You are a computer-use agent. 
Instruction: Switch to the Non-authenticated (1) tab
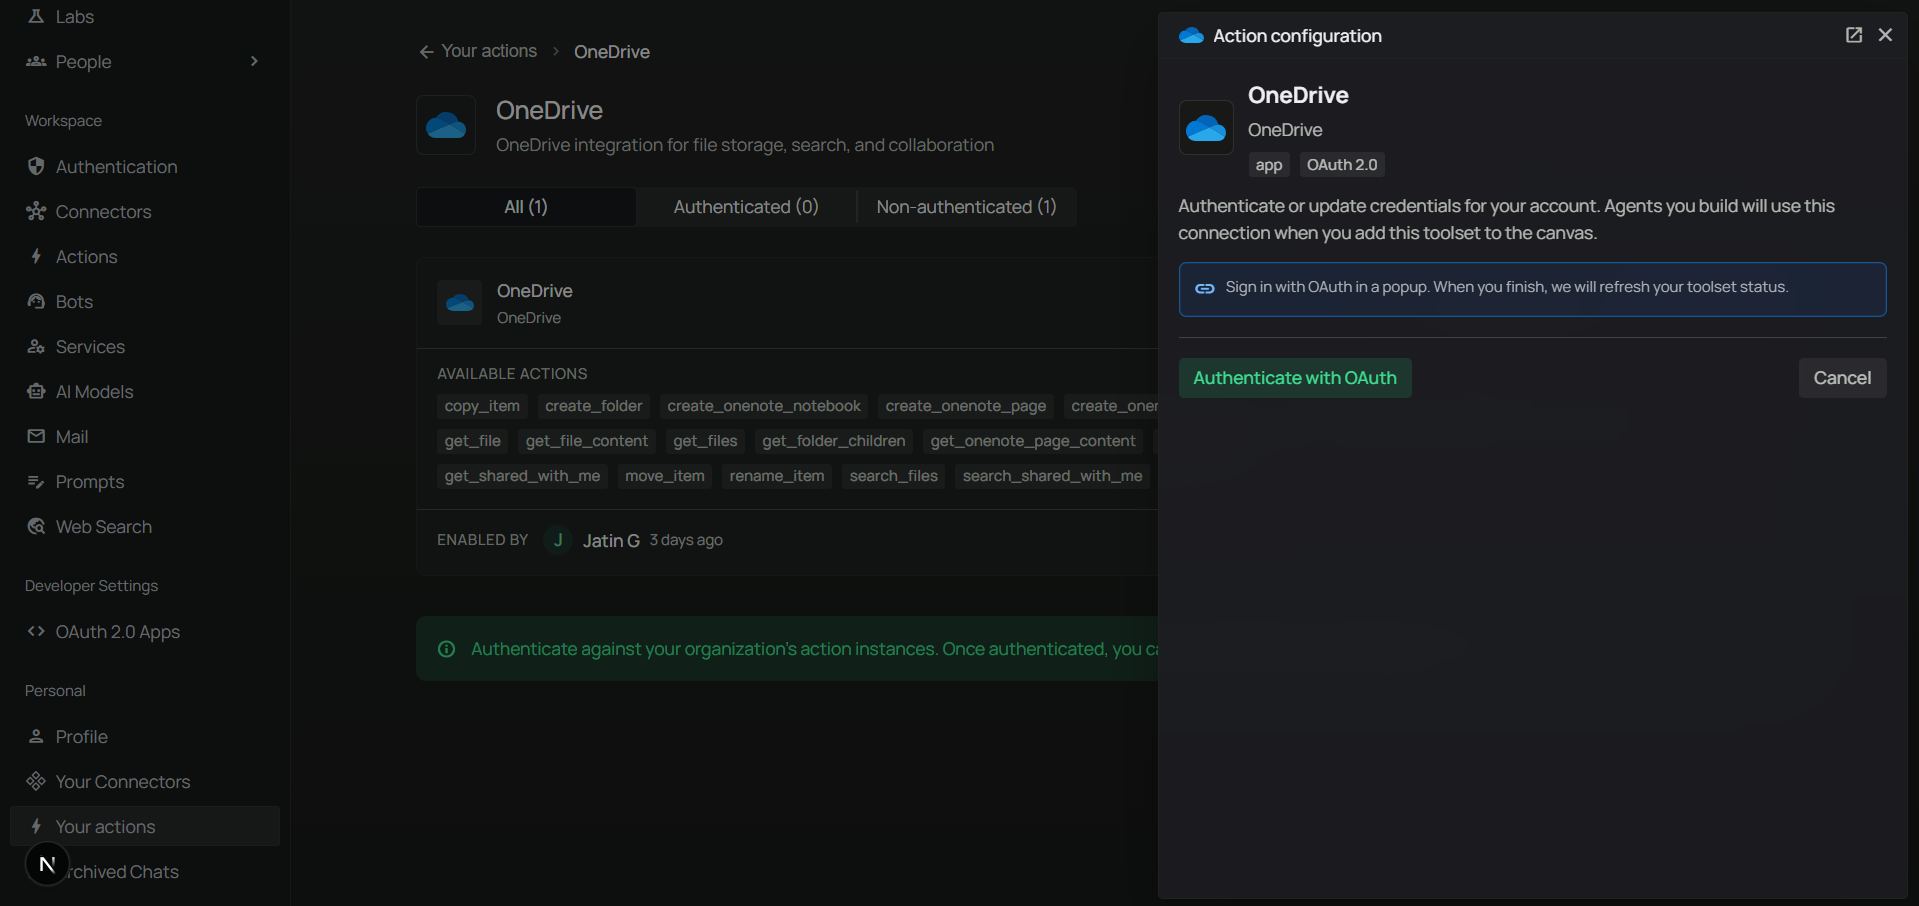pos(965,206)
